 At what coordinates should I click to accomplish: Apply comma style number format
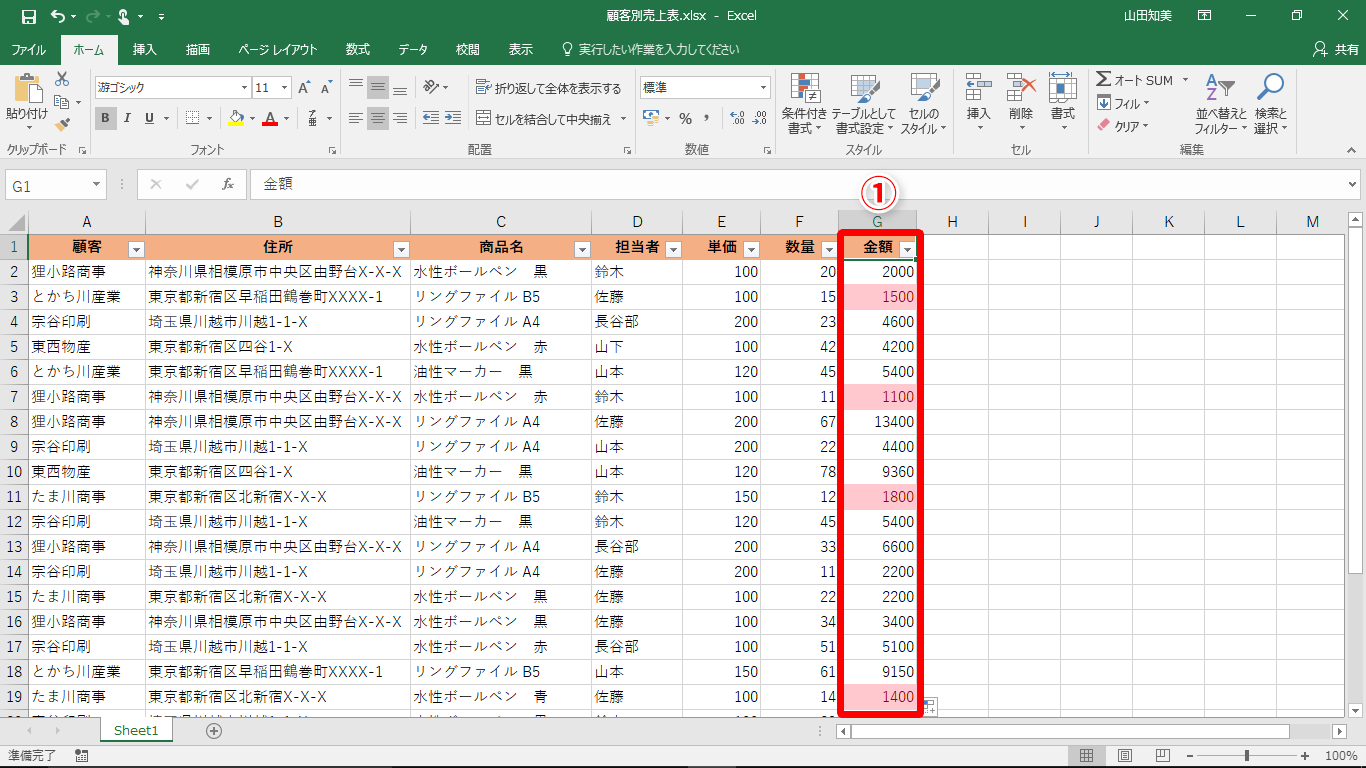(706, 118)
